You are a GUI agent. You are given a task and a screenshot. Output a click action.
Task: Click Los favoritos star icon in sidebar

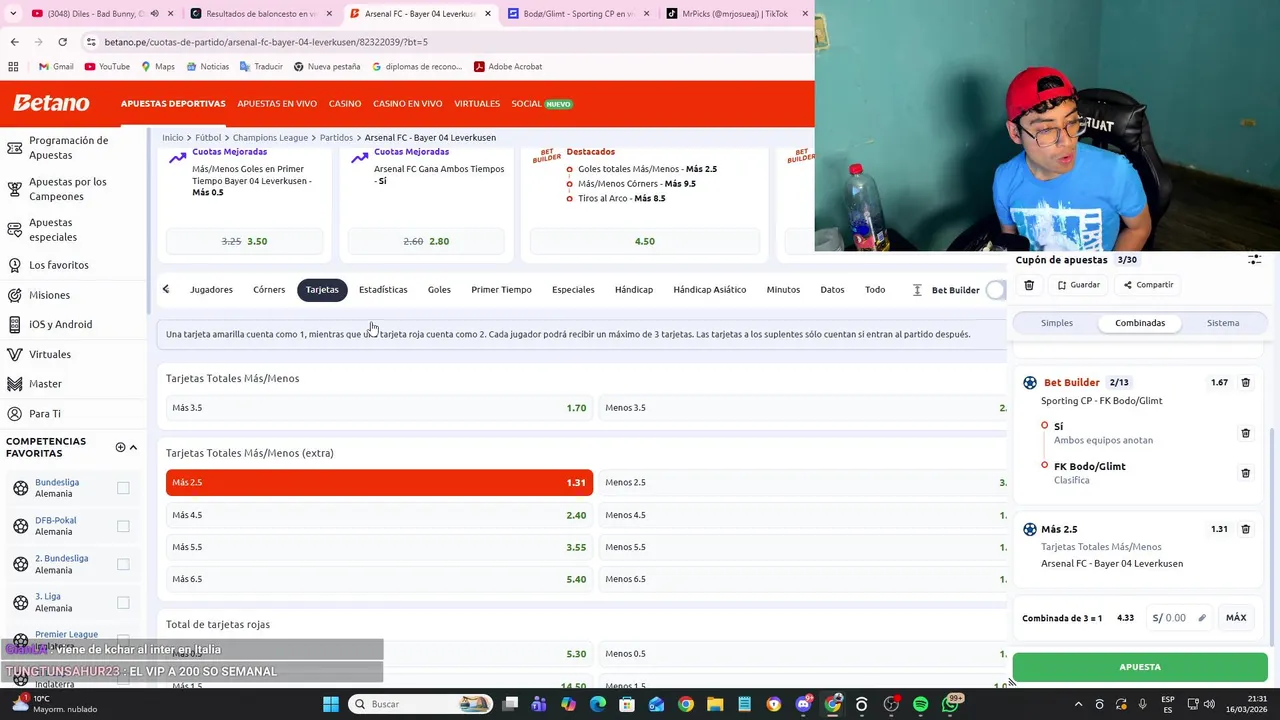(x=15, y=265)
